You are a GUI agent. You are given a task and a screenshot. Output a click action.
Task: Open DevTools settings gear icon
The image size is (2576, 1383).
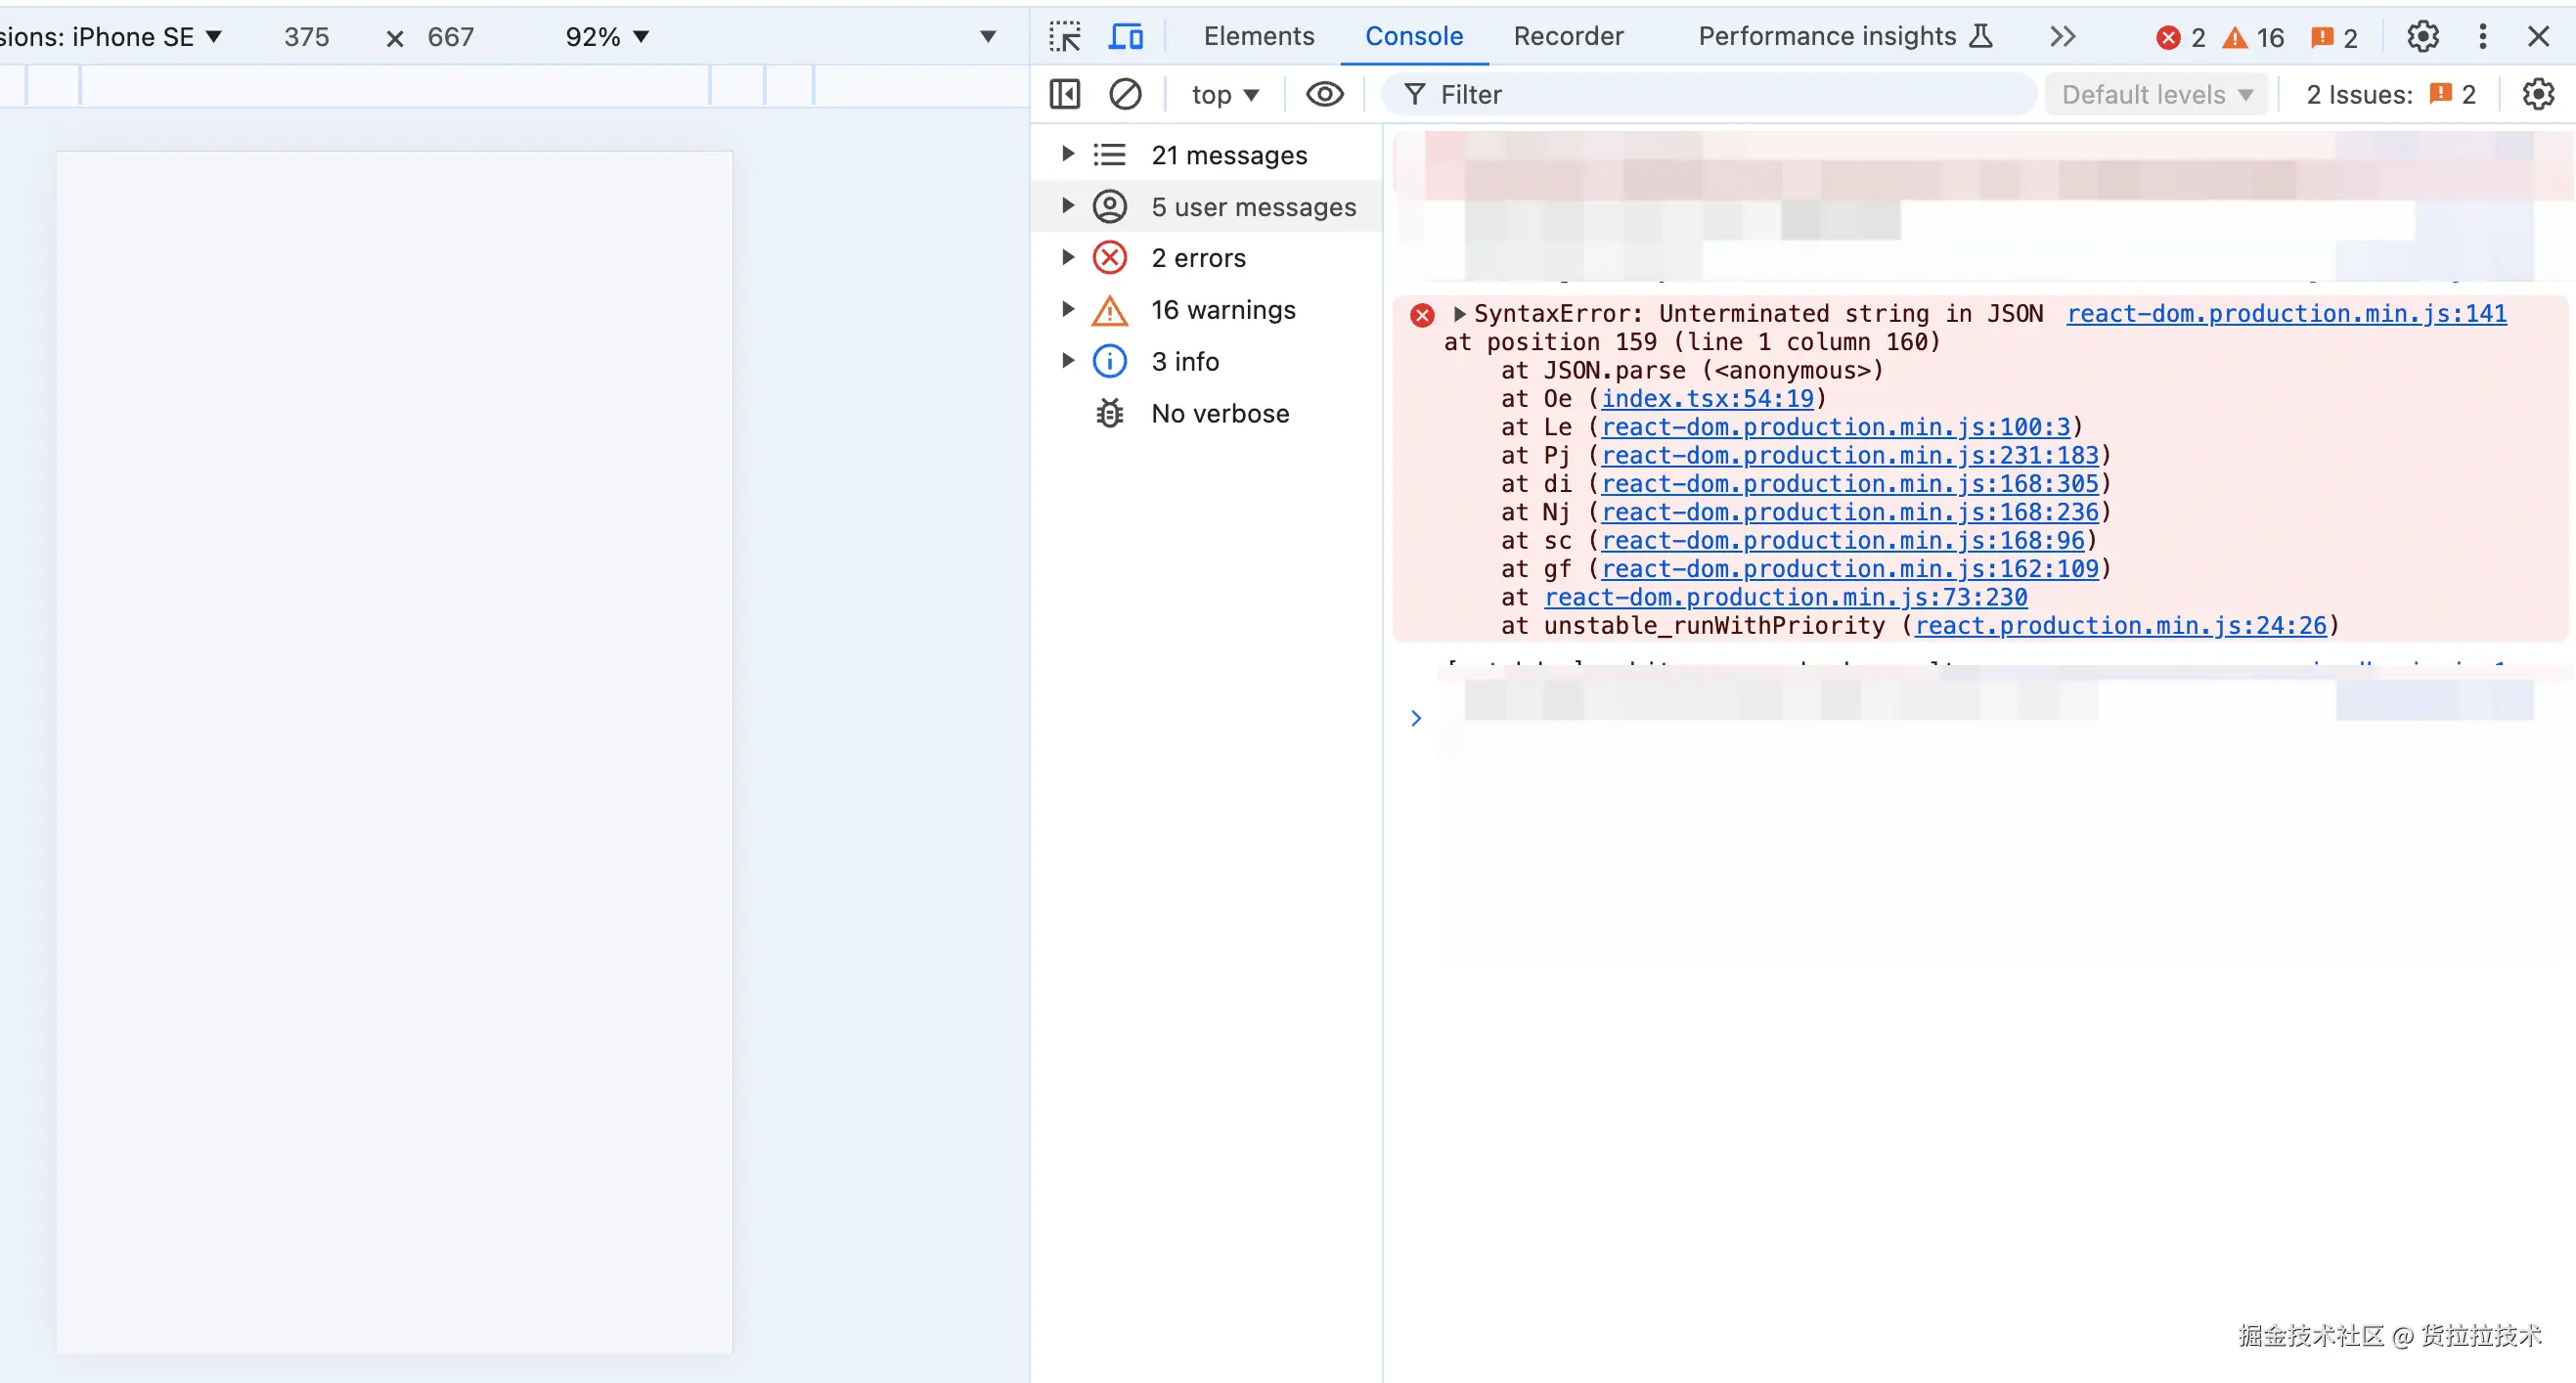(2422, 37)
